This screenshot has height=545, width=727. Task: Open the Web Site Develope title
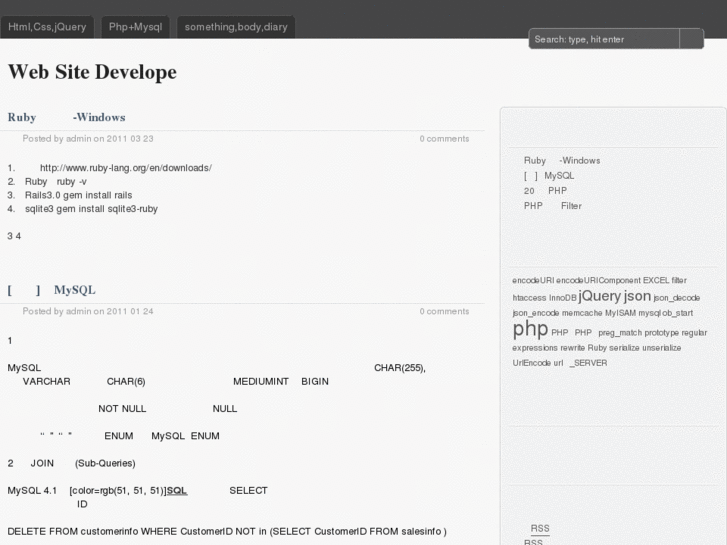click(92, 72)
